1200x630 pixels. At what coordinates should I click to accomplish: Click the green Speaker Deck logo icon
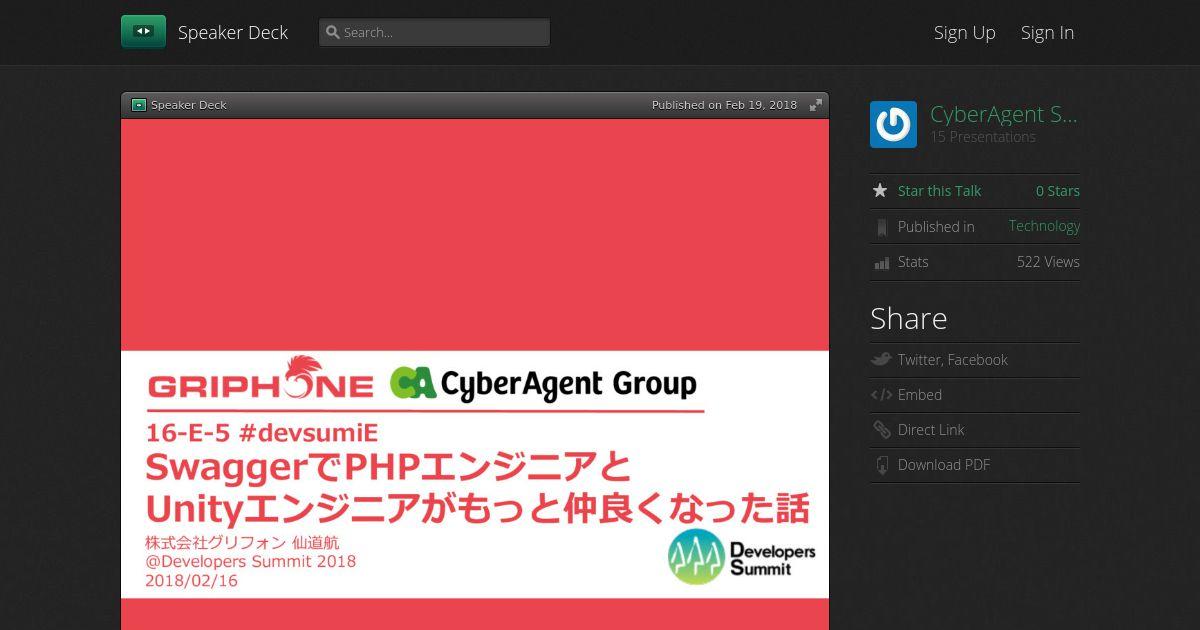143,32
